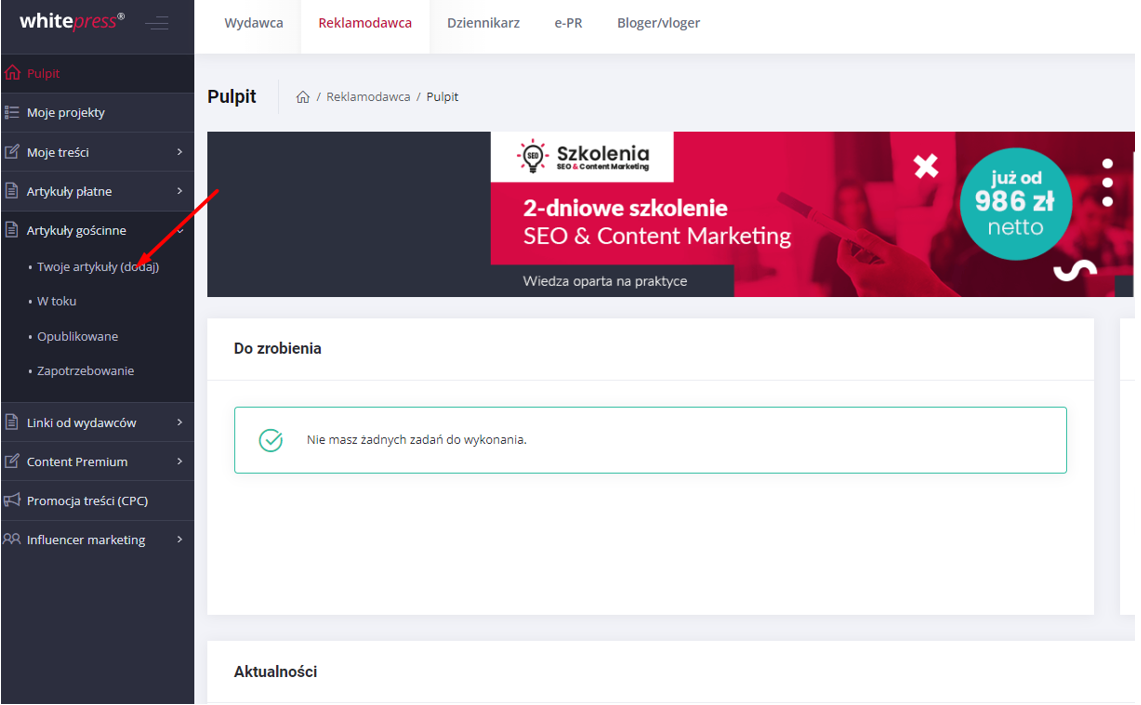Open the Bloger/vloger tab
Image resolution: width=1141 pixels, height=705 pixels.
pos(659,23)
